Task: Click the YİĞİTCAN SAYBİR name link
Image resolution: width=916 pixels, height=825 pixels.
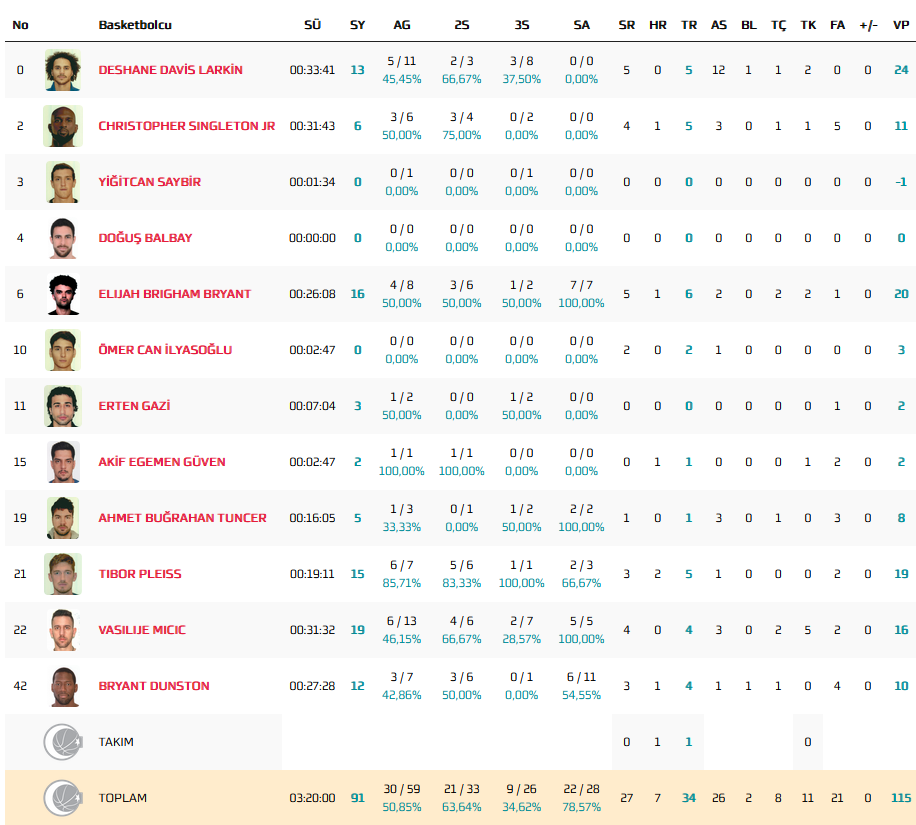Action: (149, 182)
